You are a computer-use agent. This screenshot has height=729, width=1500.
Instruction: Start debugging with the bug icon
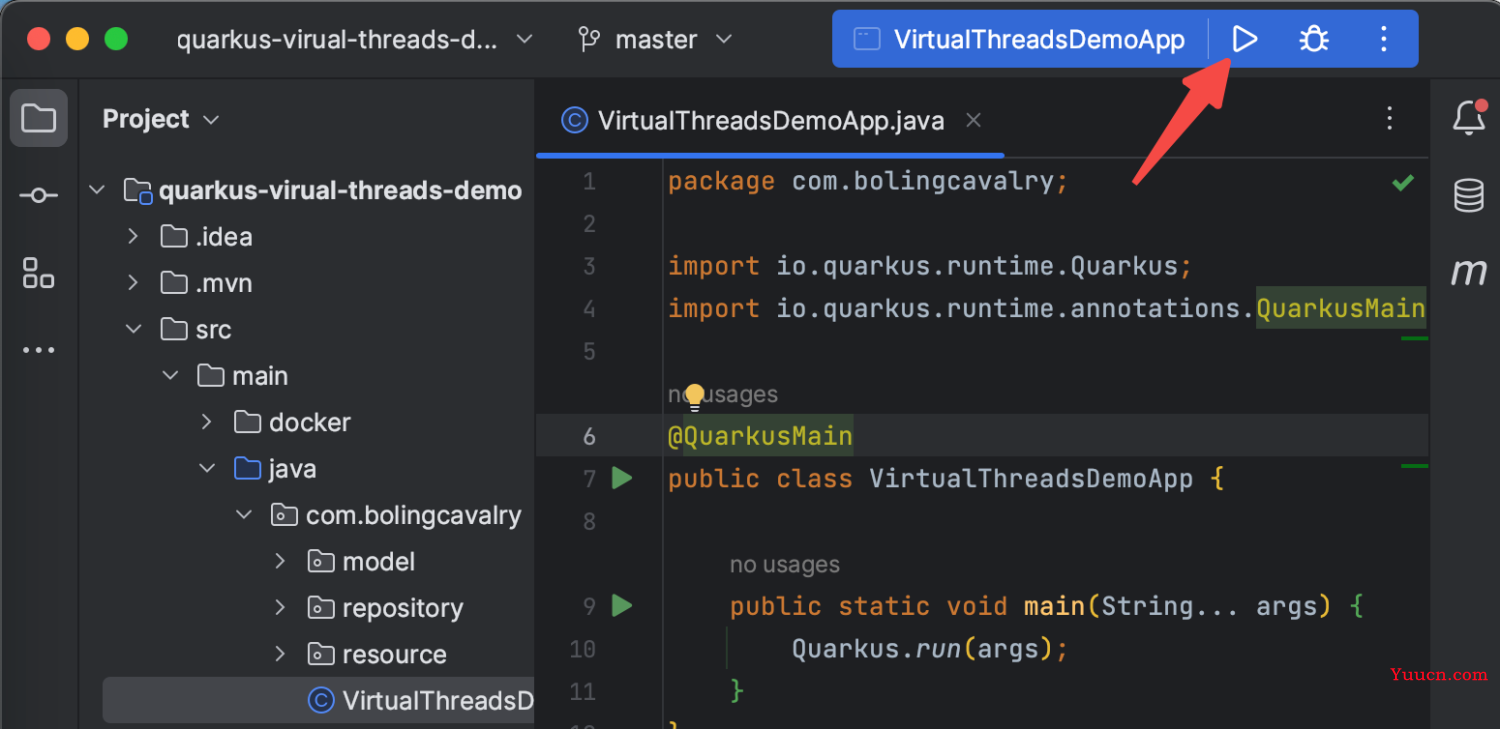pos(1314,40)
